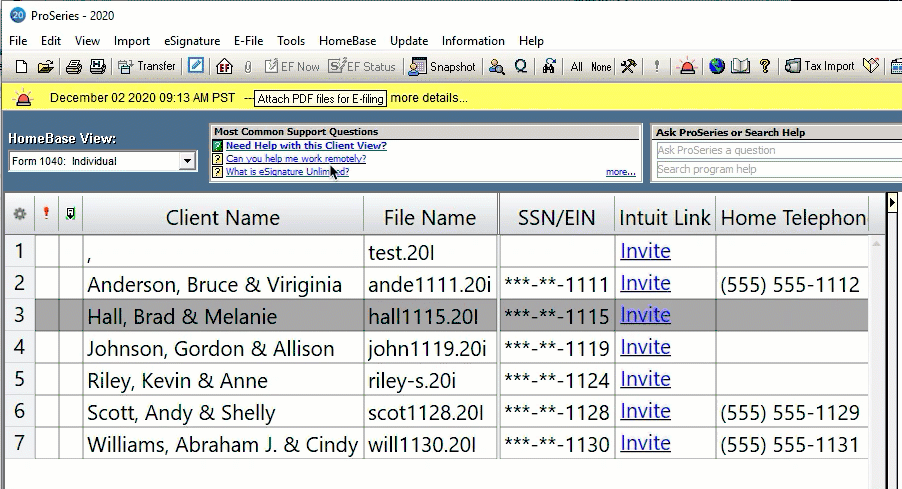Open the File menu
Image resolution: width=902 pixels, height=489 pixels.
point(18,41)
